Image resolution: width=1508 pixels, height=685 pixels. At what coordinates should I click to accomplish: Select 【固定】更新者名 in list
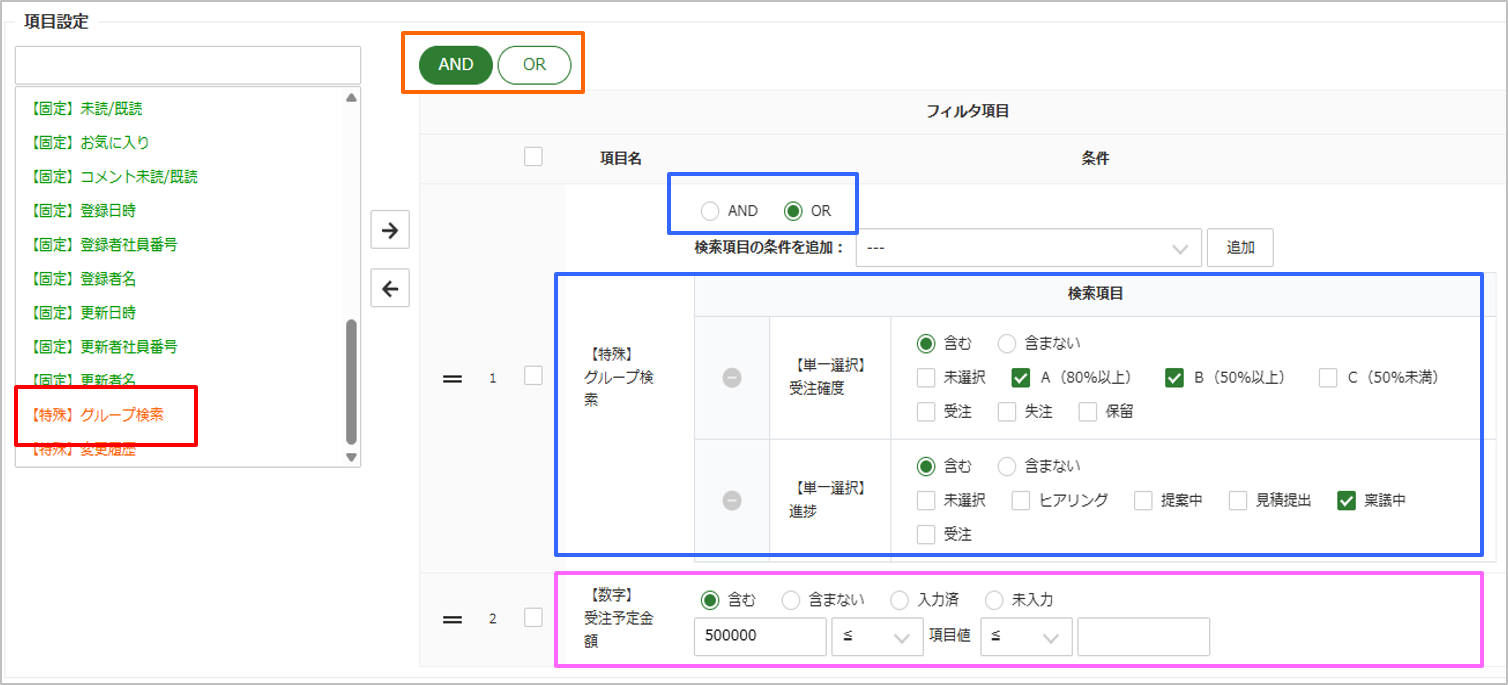83,380
